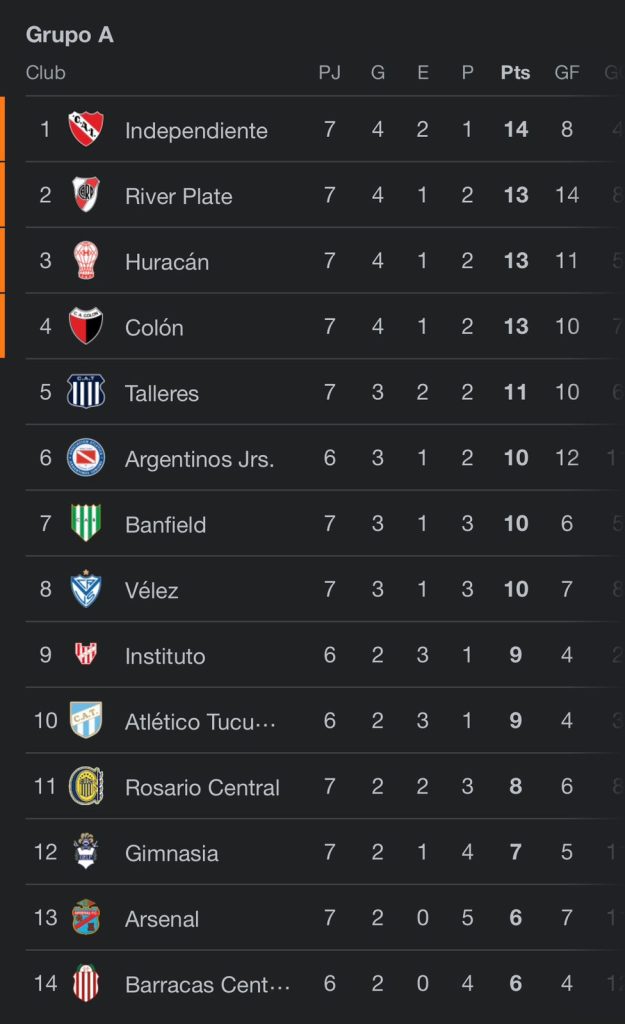
Task: Click the Vélez blue V crest
Action: (86, 588)
